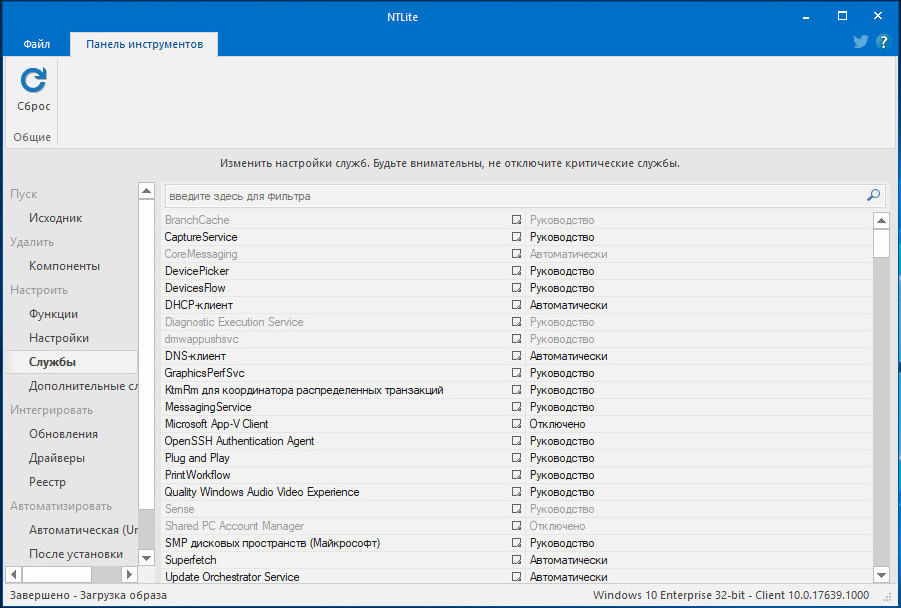Click edit icon next to Quality Windows Audio Video

(516, 492)
